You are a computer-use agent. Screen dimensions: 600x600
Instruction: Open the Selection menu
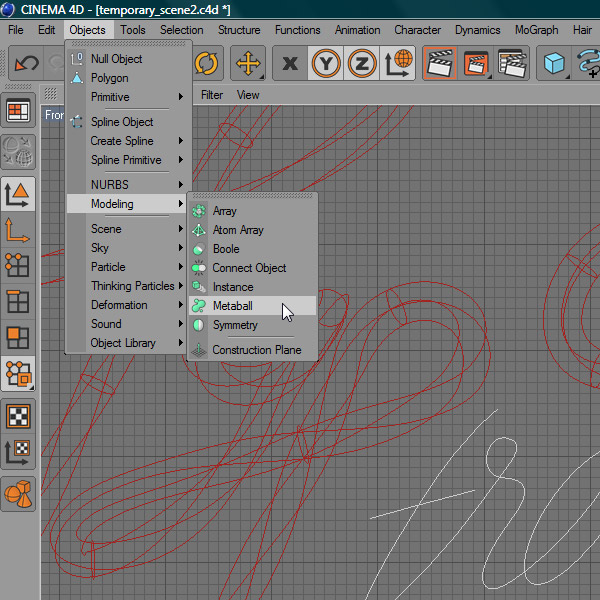(x=181, y=30)
